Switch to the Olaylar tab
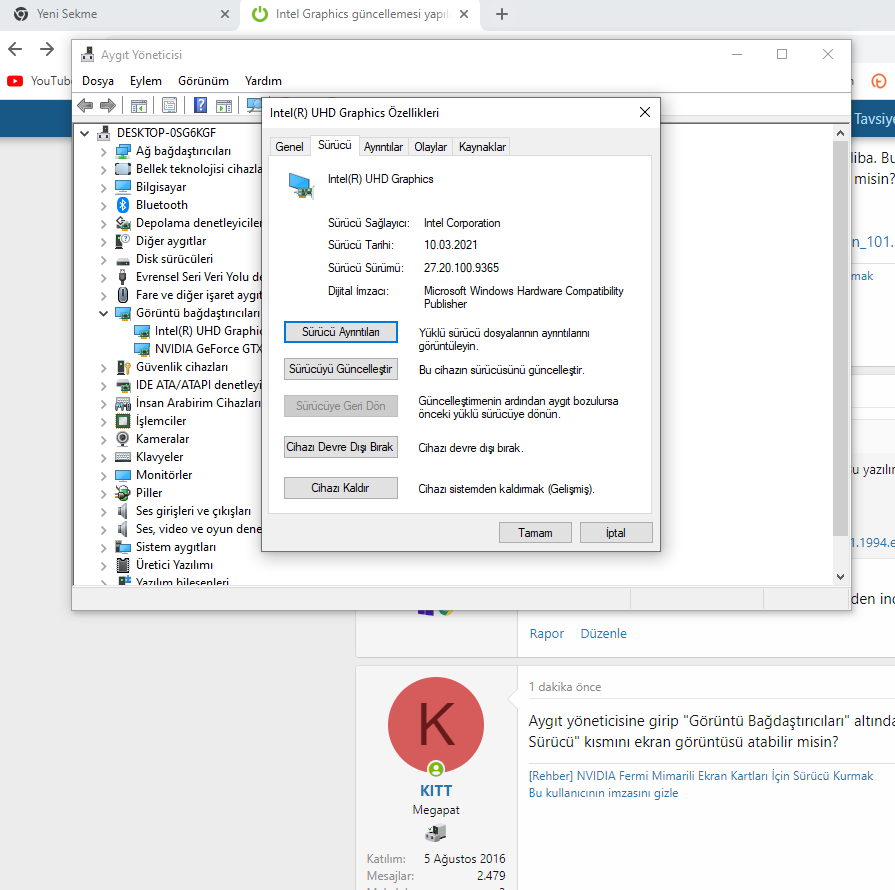Screen dimensions: 895x890 (430, 147)
